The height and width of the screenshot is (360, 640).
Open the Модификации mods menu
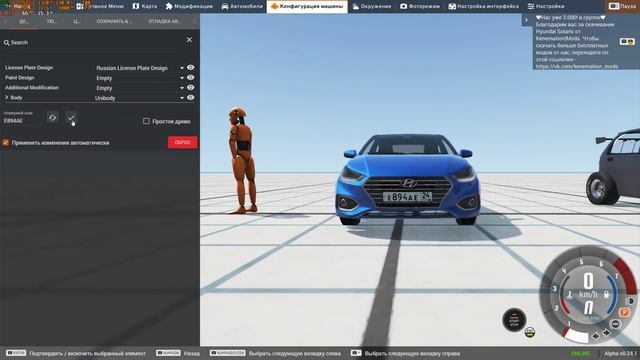pyautogui.click(x=189, y=6)
